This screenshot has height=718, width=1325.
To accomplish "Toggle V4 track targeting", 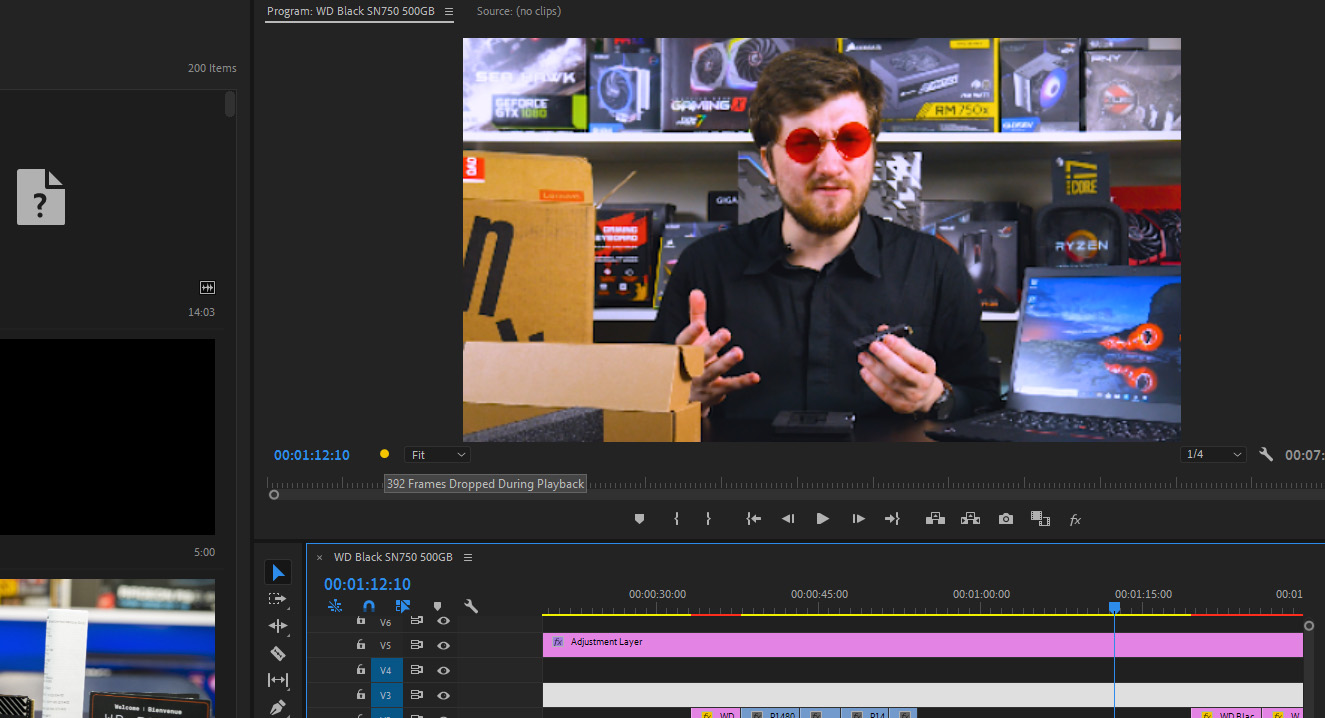I will click(386, 670).
